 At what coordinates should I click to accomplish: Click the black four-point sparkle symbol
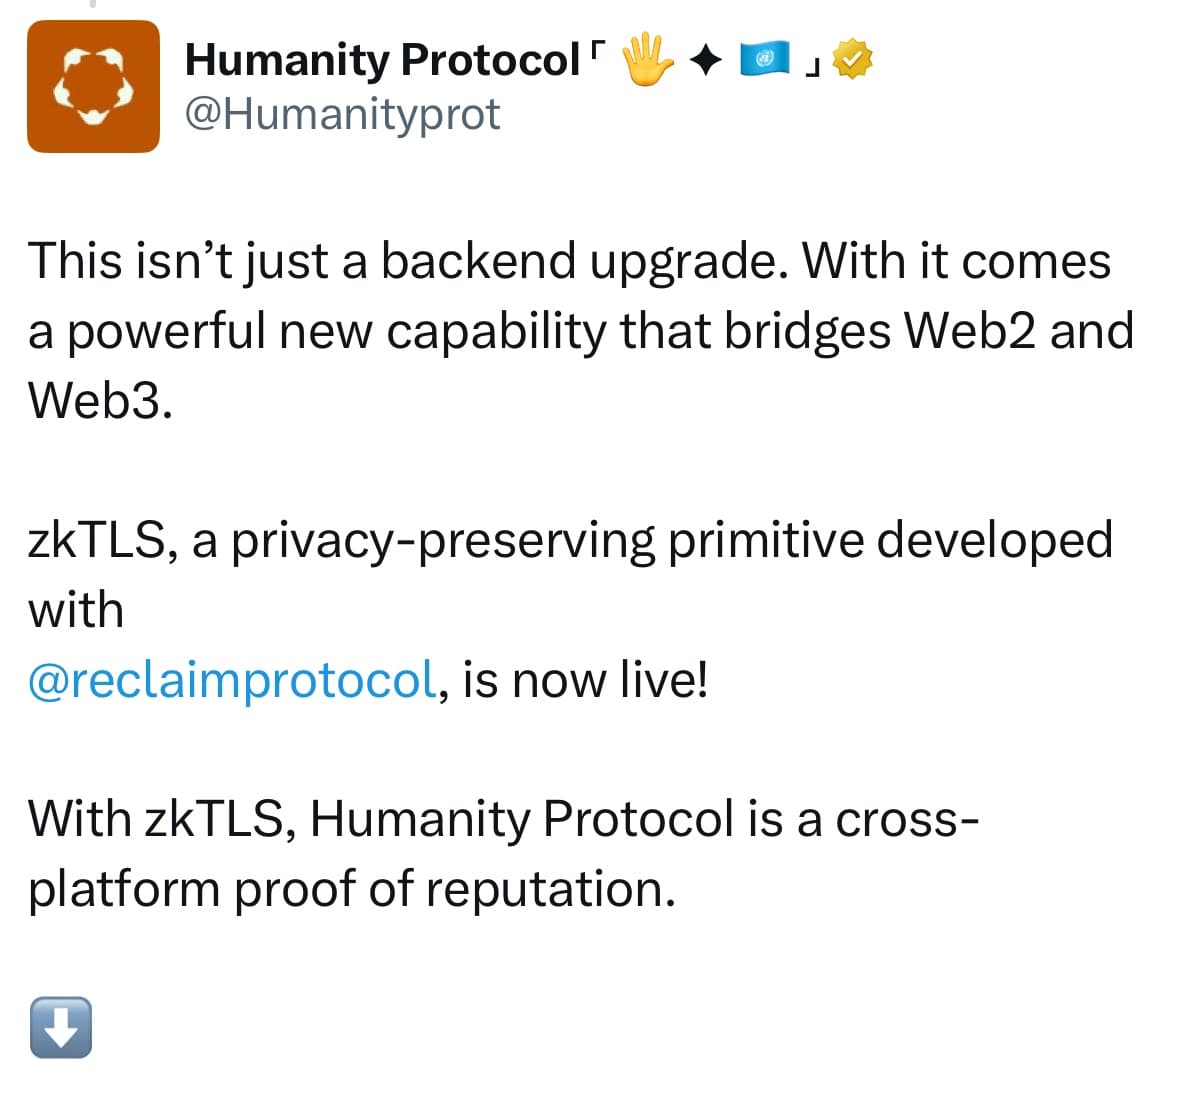point(705,60)
